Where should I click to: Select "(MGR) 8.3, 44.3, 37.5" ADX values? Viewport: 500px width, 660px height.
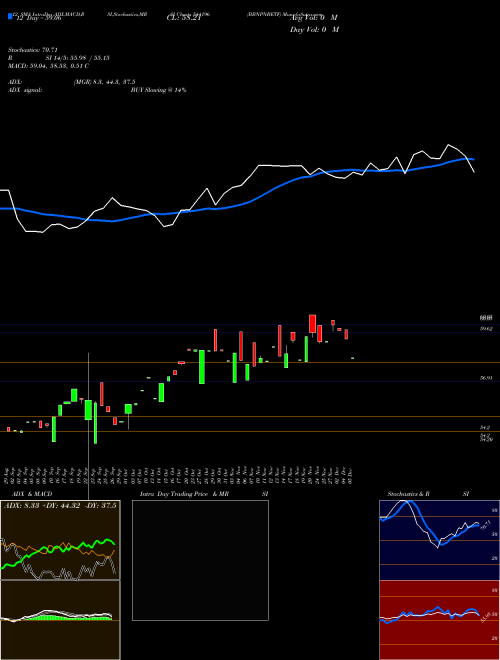pos(104,82)
